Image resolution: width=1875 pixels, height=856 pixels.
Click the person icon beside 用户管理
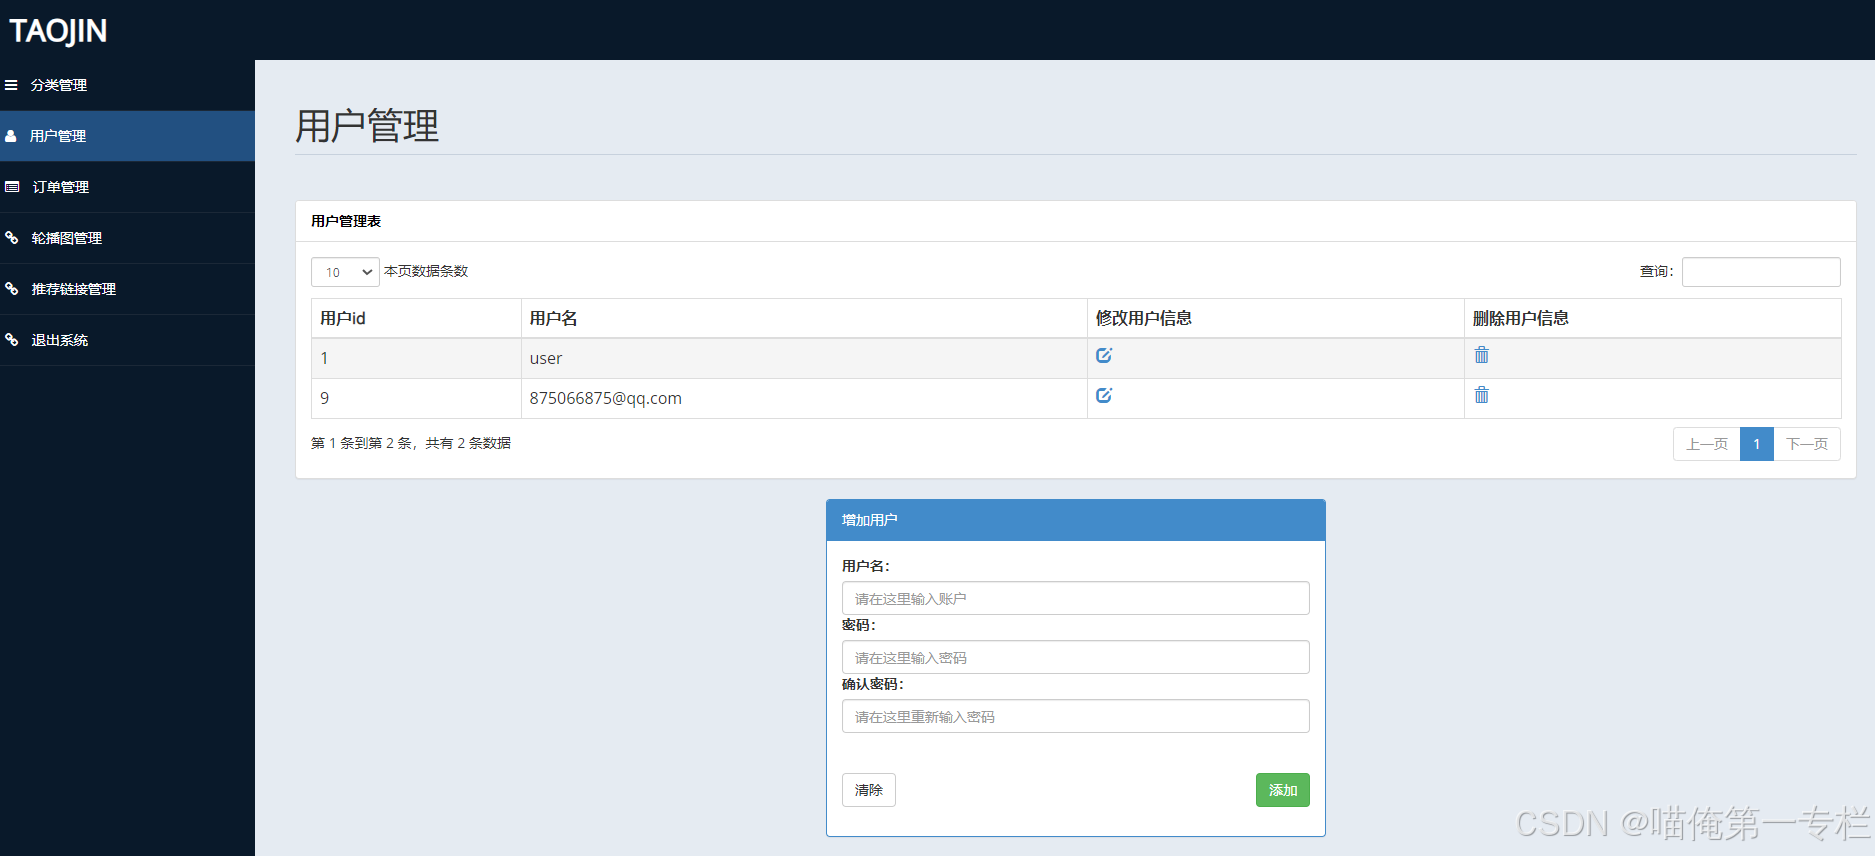coord(11,136)
